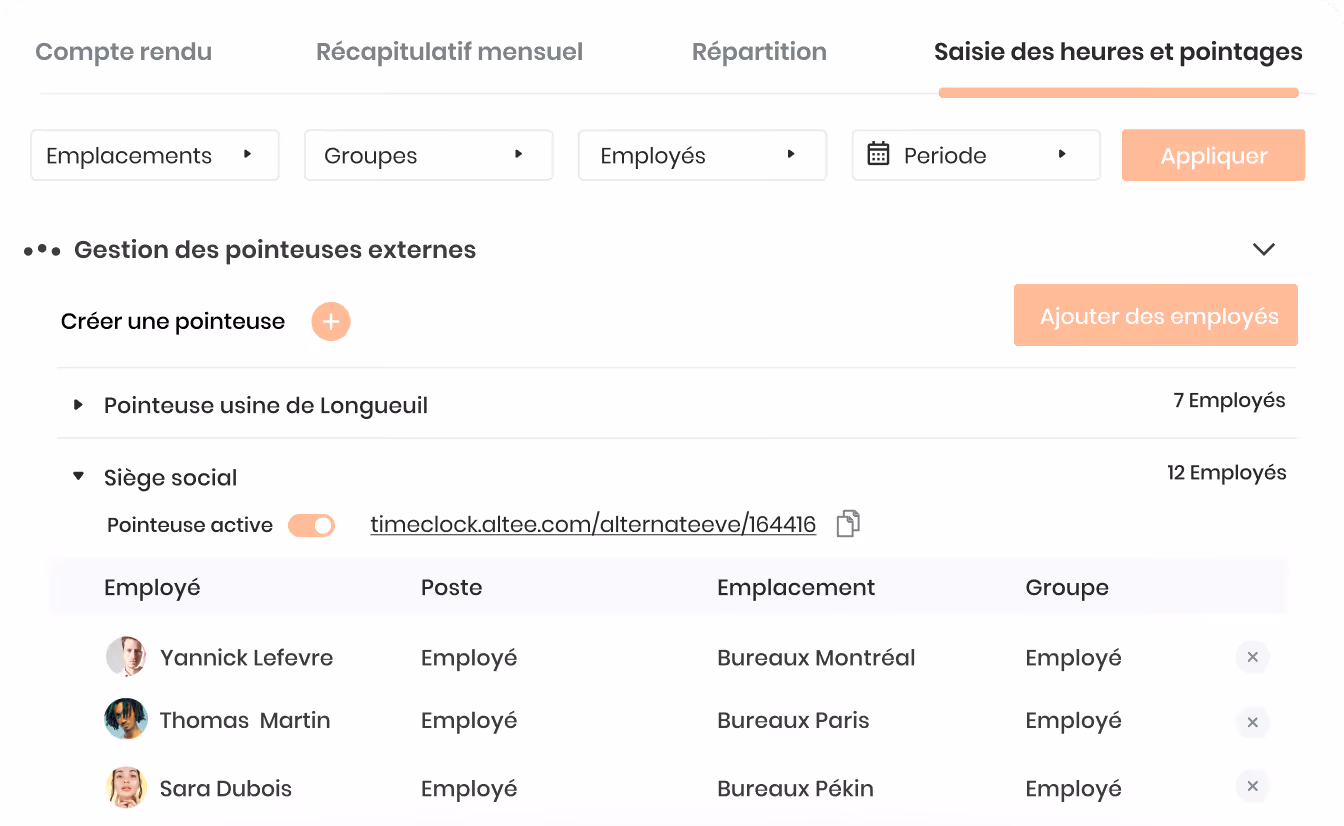The image size is (1344, 826).
Task: Click Thomas Martin's avatar photo
Action: [126, 719]
